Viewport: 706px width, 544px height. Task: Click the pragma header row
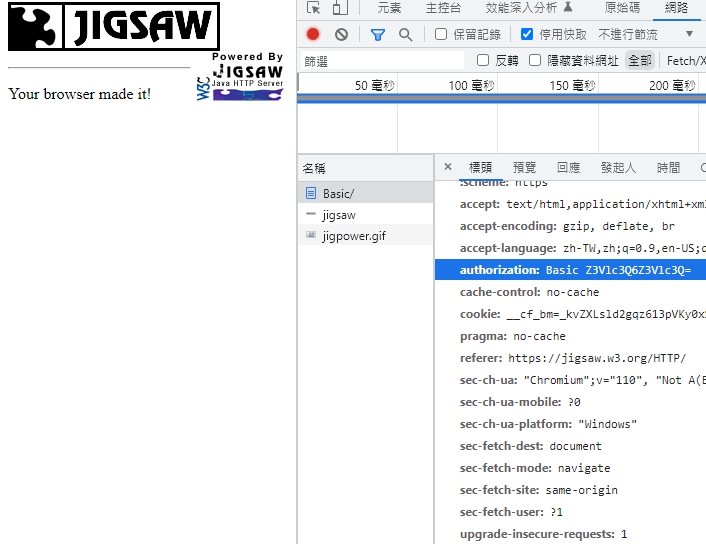(570, 336)
